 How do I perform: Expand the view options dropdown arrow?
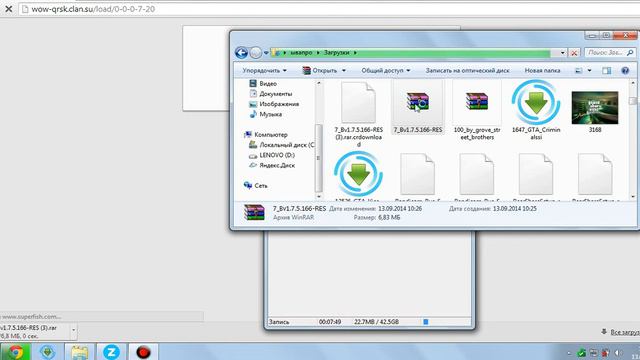coord(589,71)
